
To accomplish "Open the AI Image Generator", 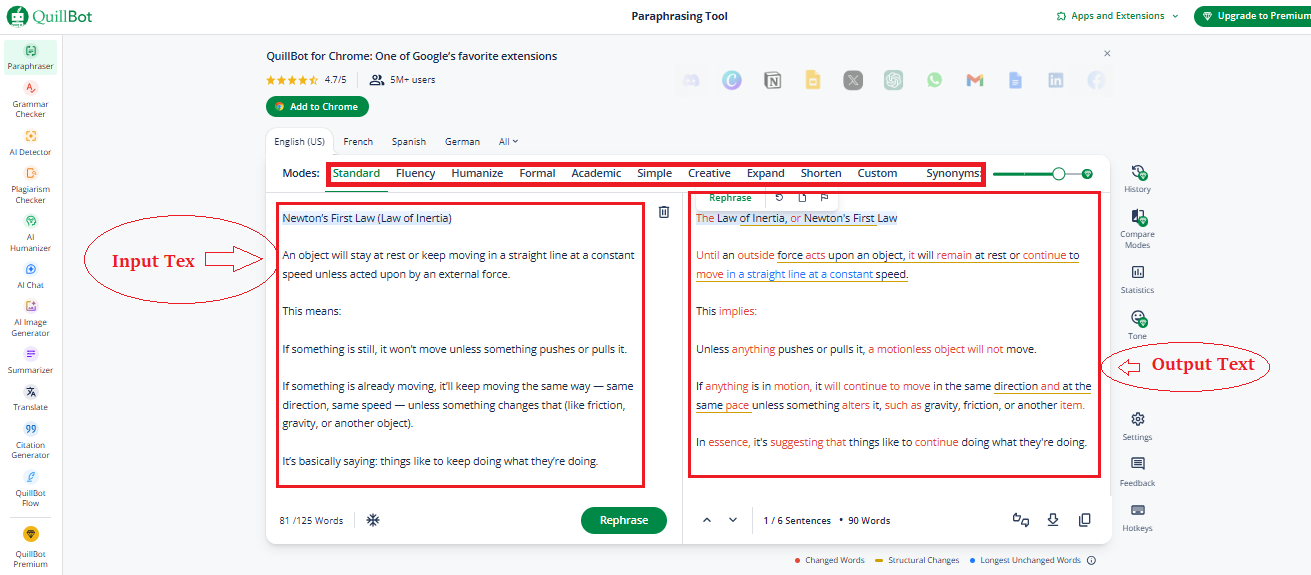I will [x=30, y=319].
